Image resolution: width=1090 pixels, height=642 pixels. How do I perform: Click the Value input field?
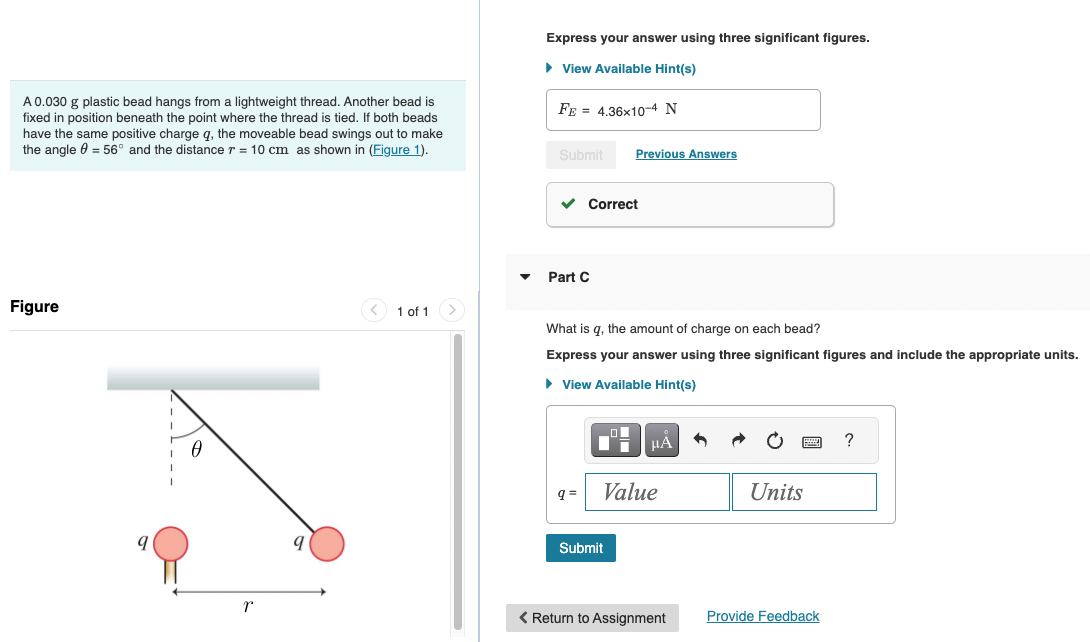657,491
